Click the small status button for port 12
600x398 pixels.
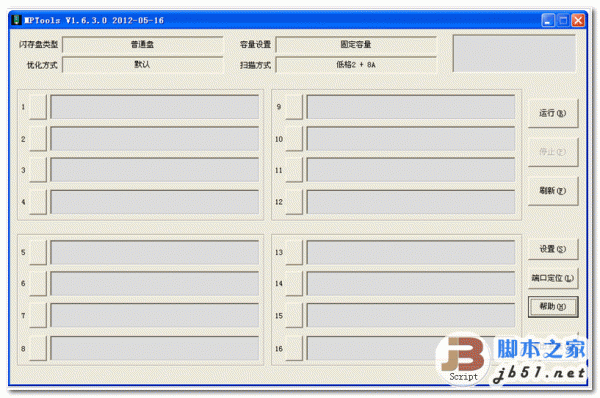(294, 202)
